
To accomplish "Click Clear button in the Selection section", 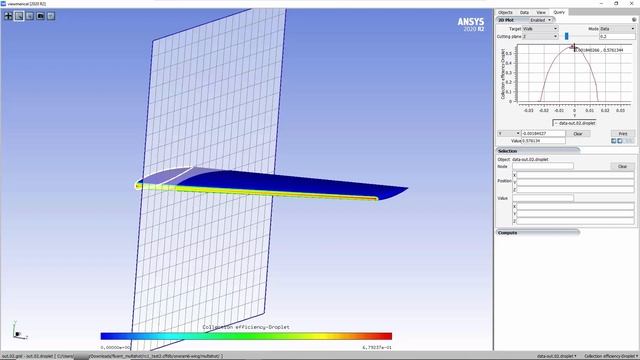I will (622, 167).
